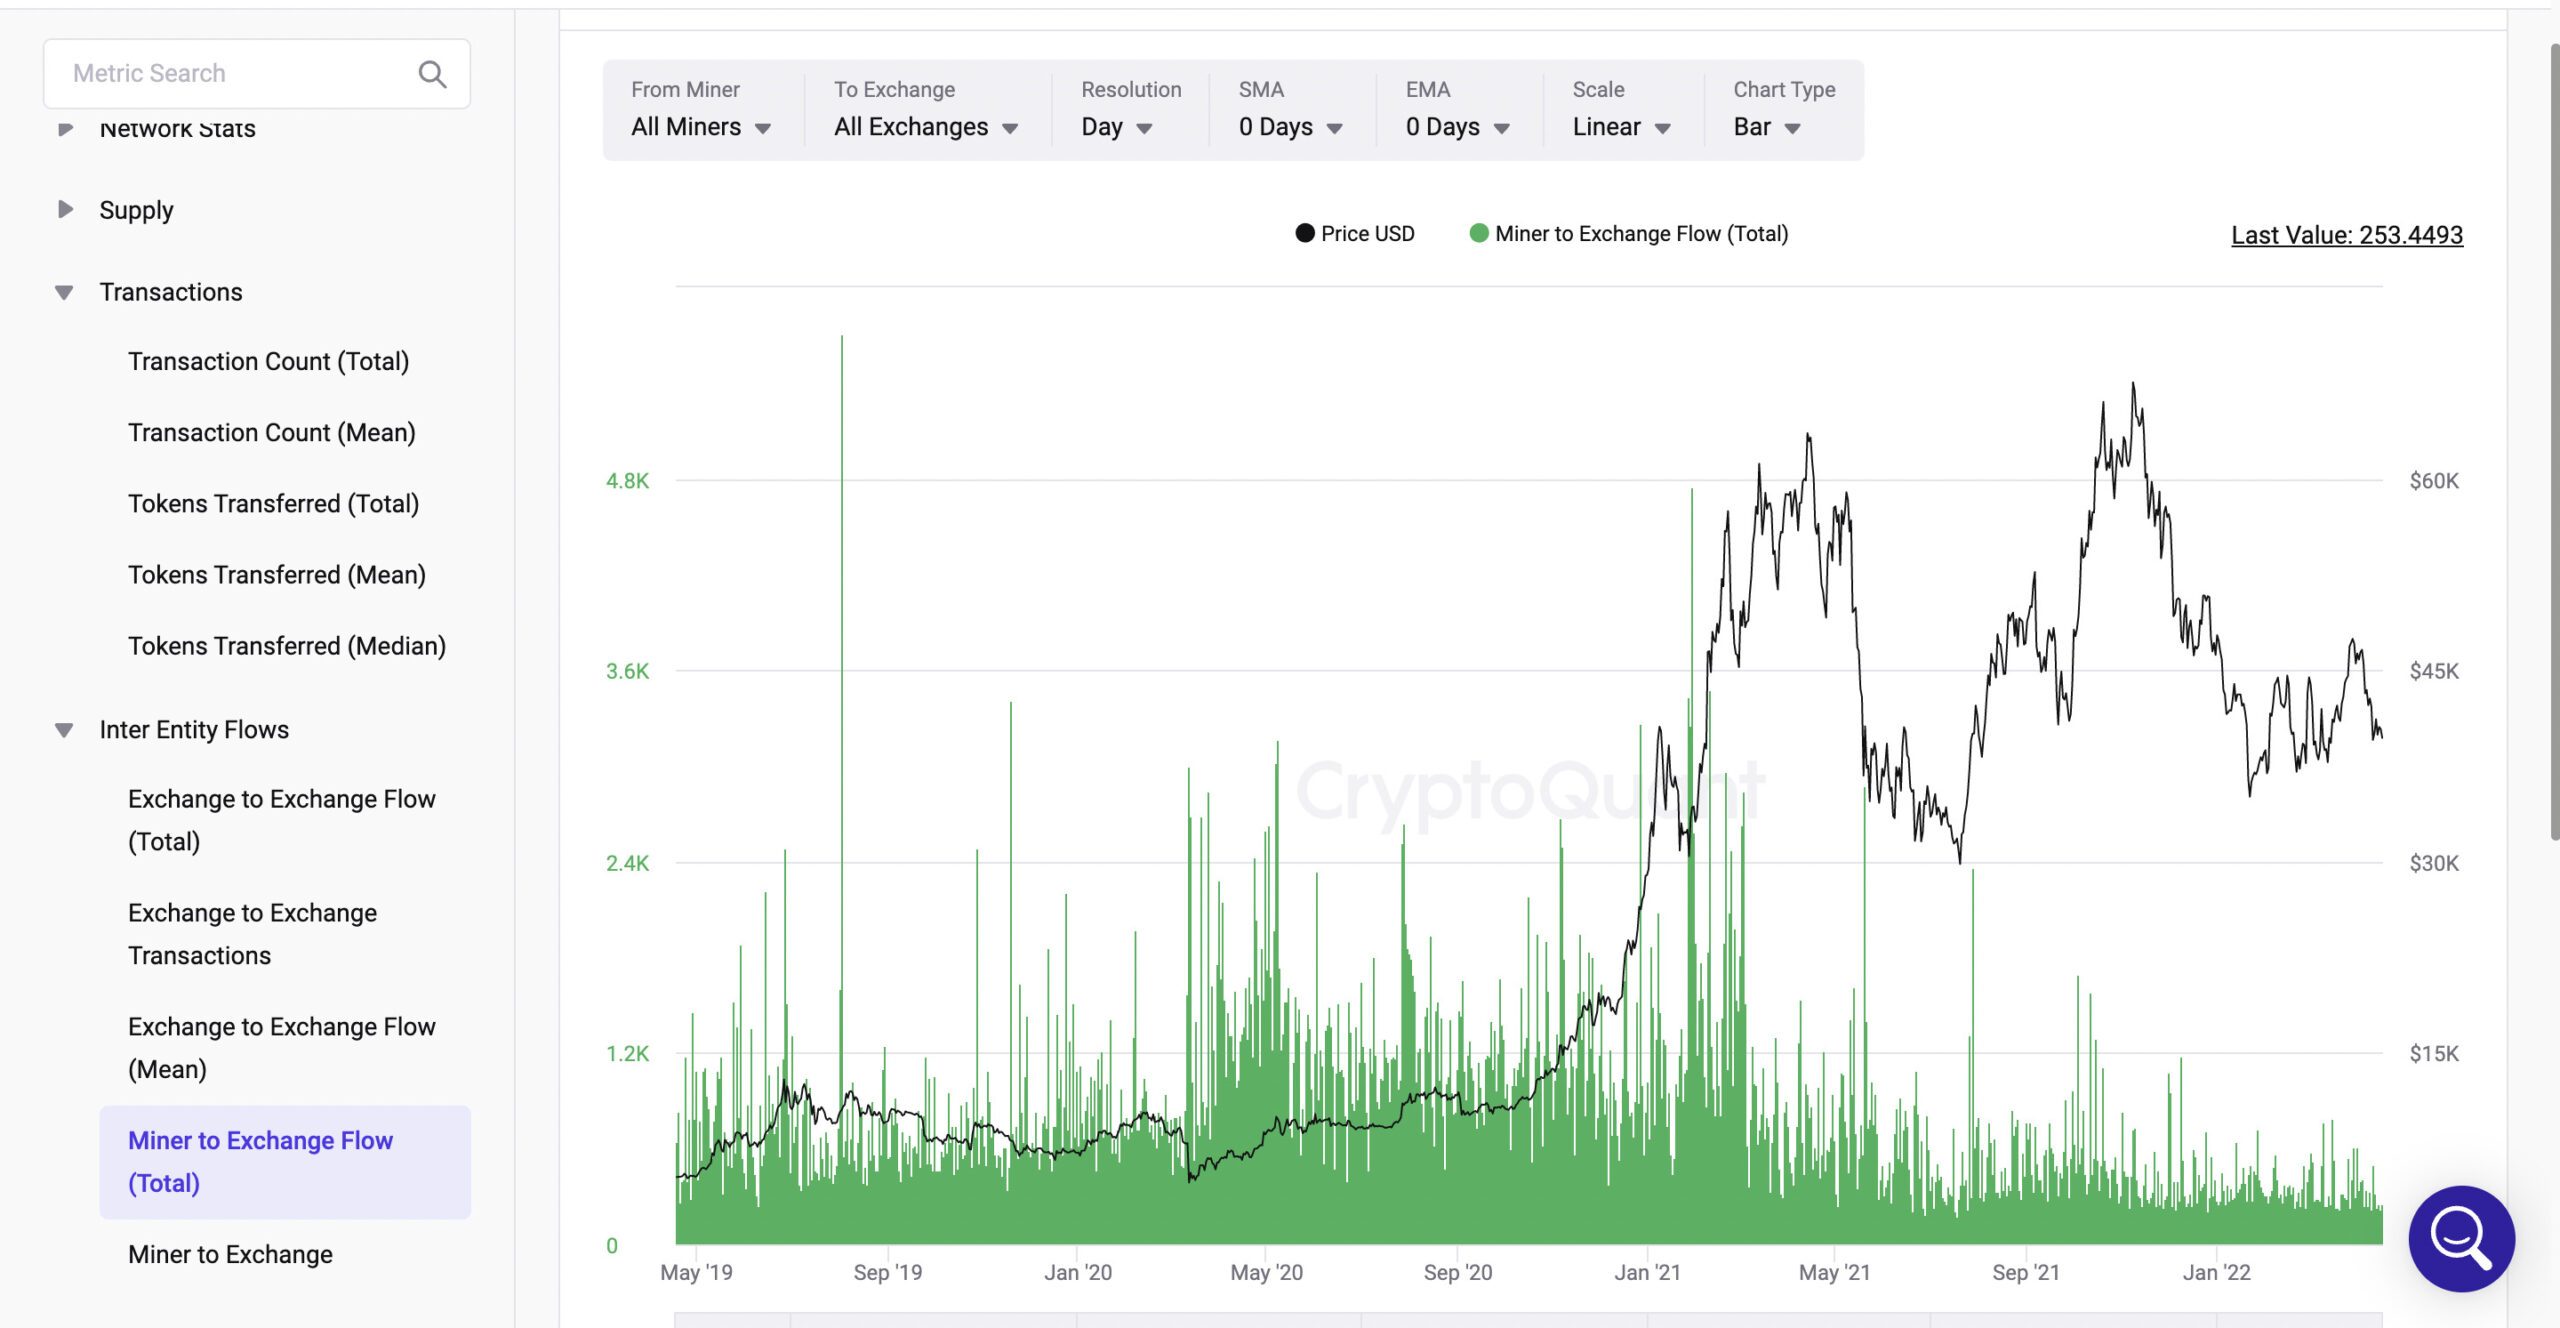The height and width of the screenshot is (1328, 2560).
Task: Select Transaction Count (Total) metric
Action: tap(269, 361)
